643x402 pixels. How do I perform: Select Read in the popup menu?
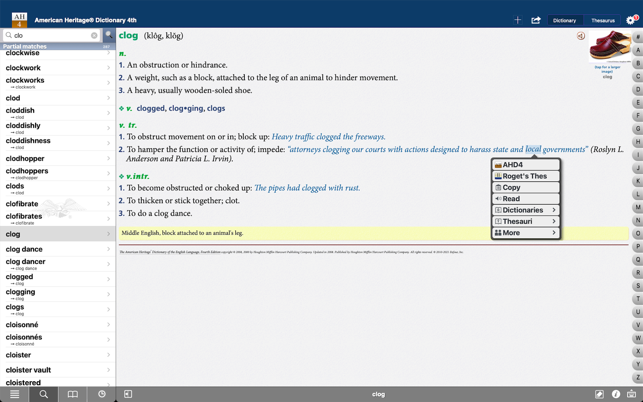526,199
